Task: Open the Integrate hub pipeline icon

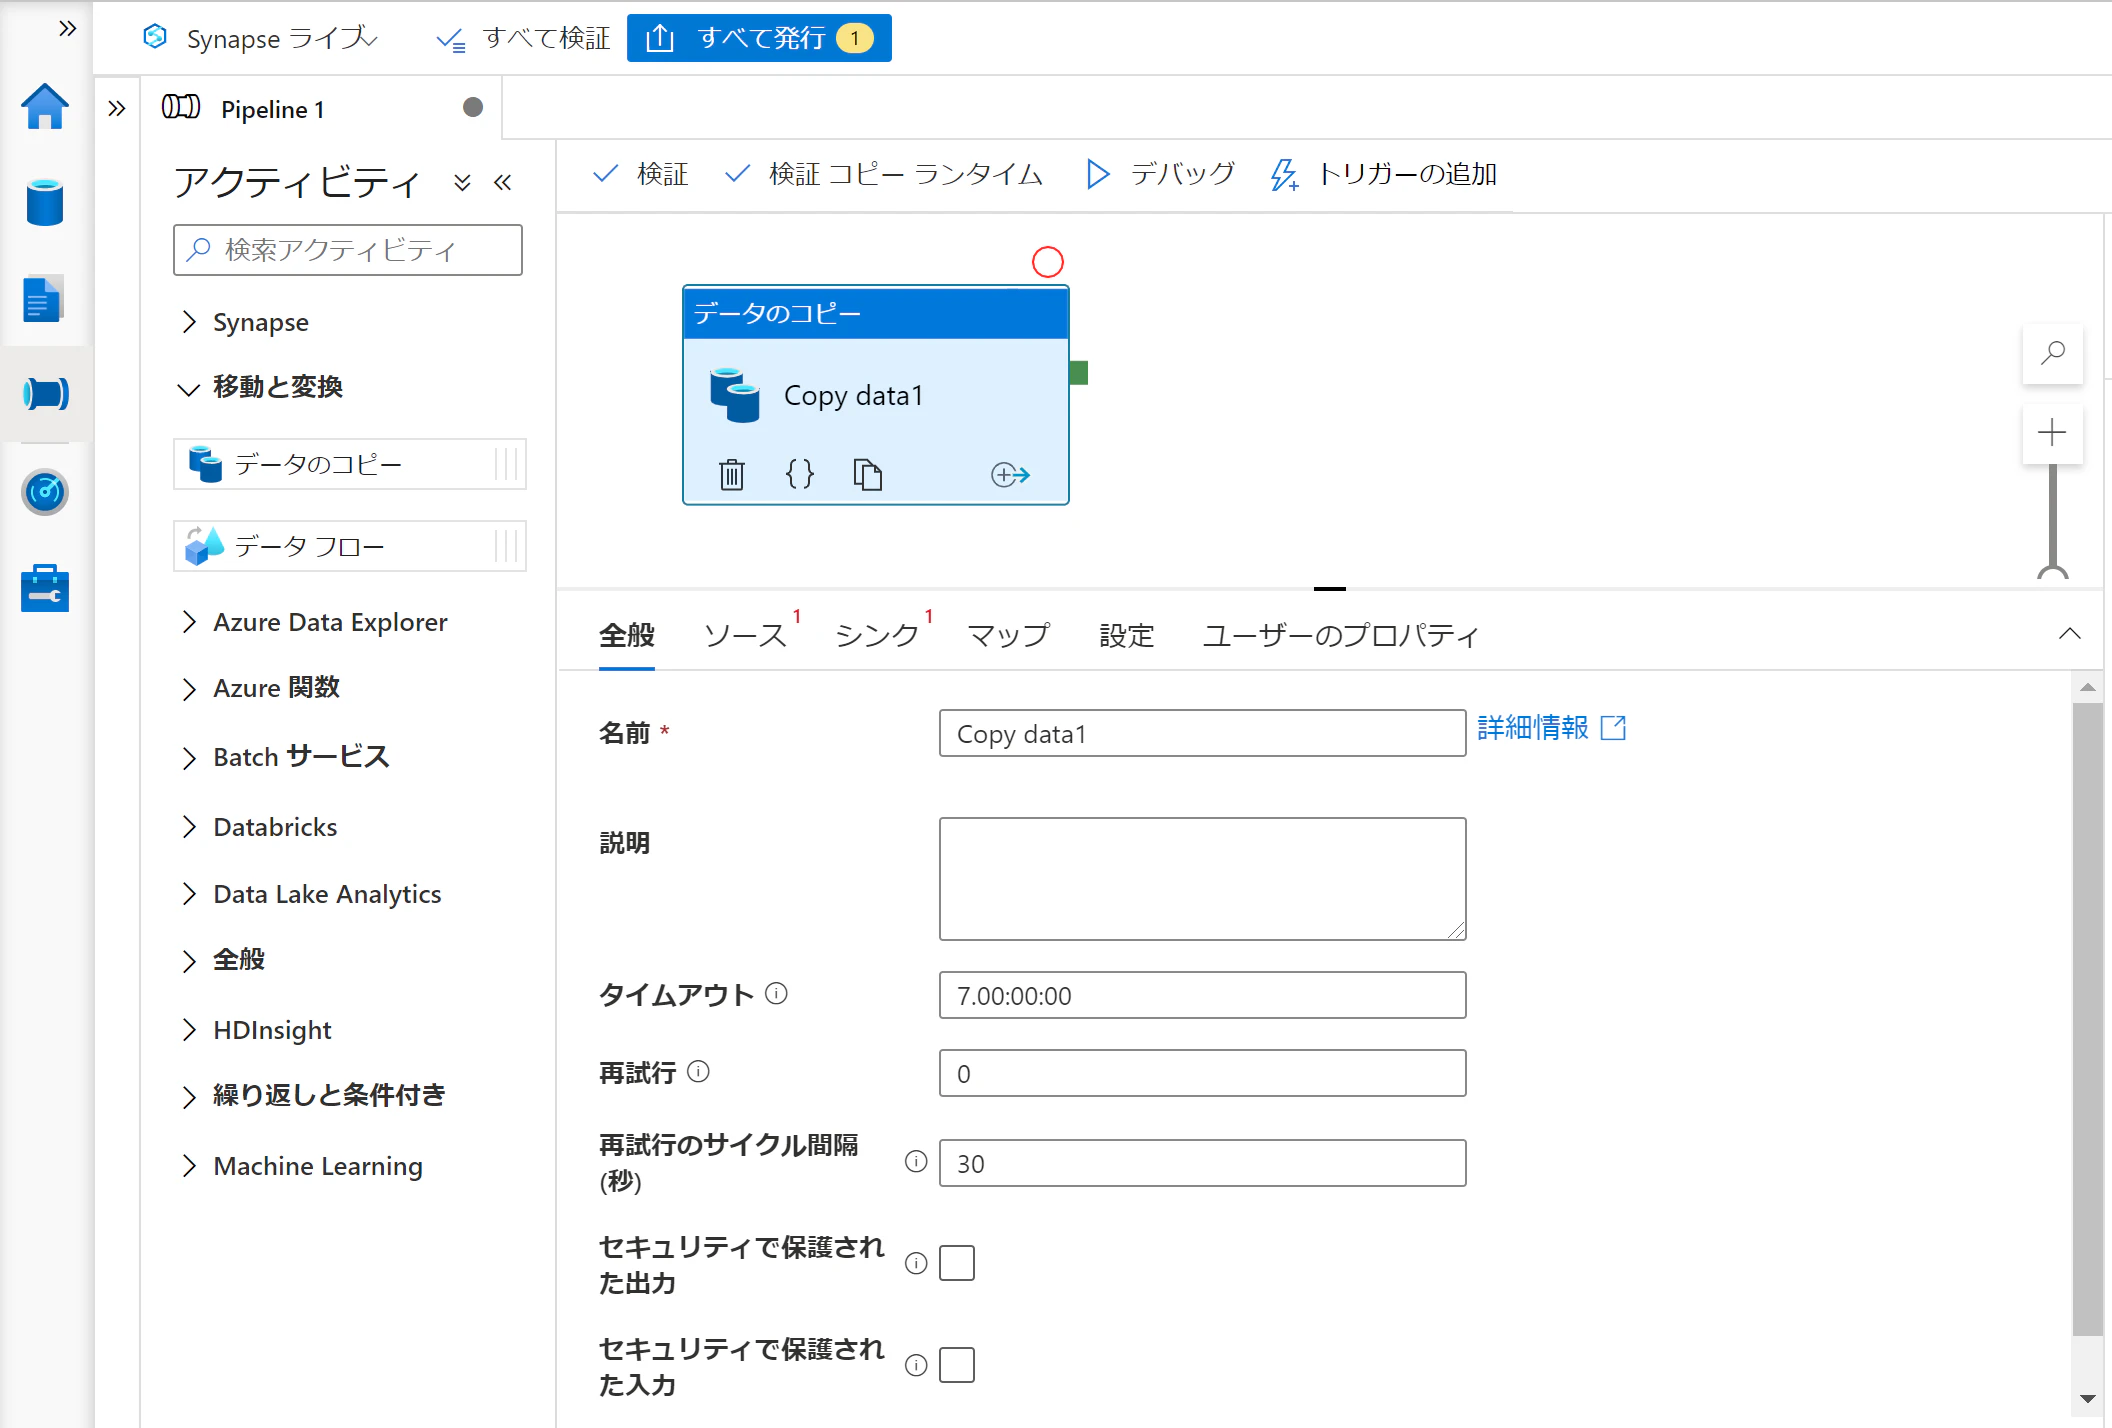Action: click(x=46, y=394)
